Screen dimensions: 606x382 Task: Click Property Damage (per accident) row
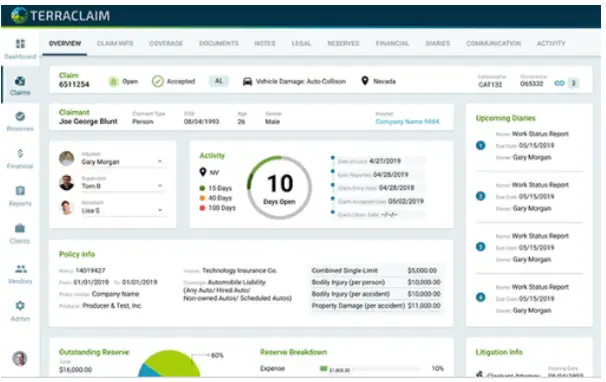(376, 306)
